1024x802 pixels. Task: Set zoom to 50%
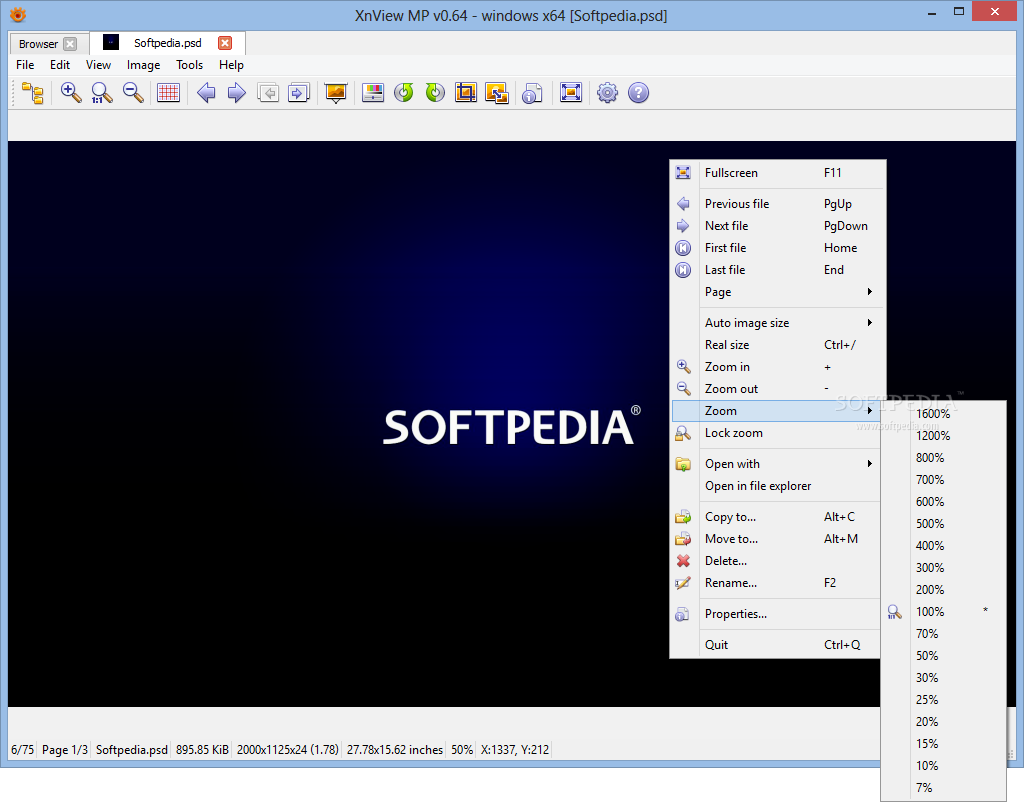(944, 656)
